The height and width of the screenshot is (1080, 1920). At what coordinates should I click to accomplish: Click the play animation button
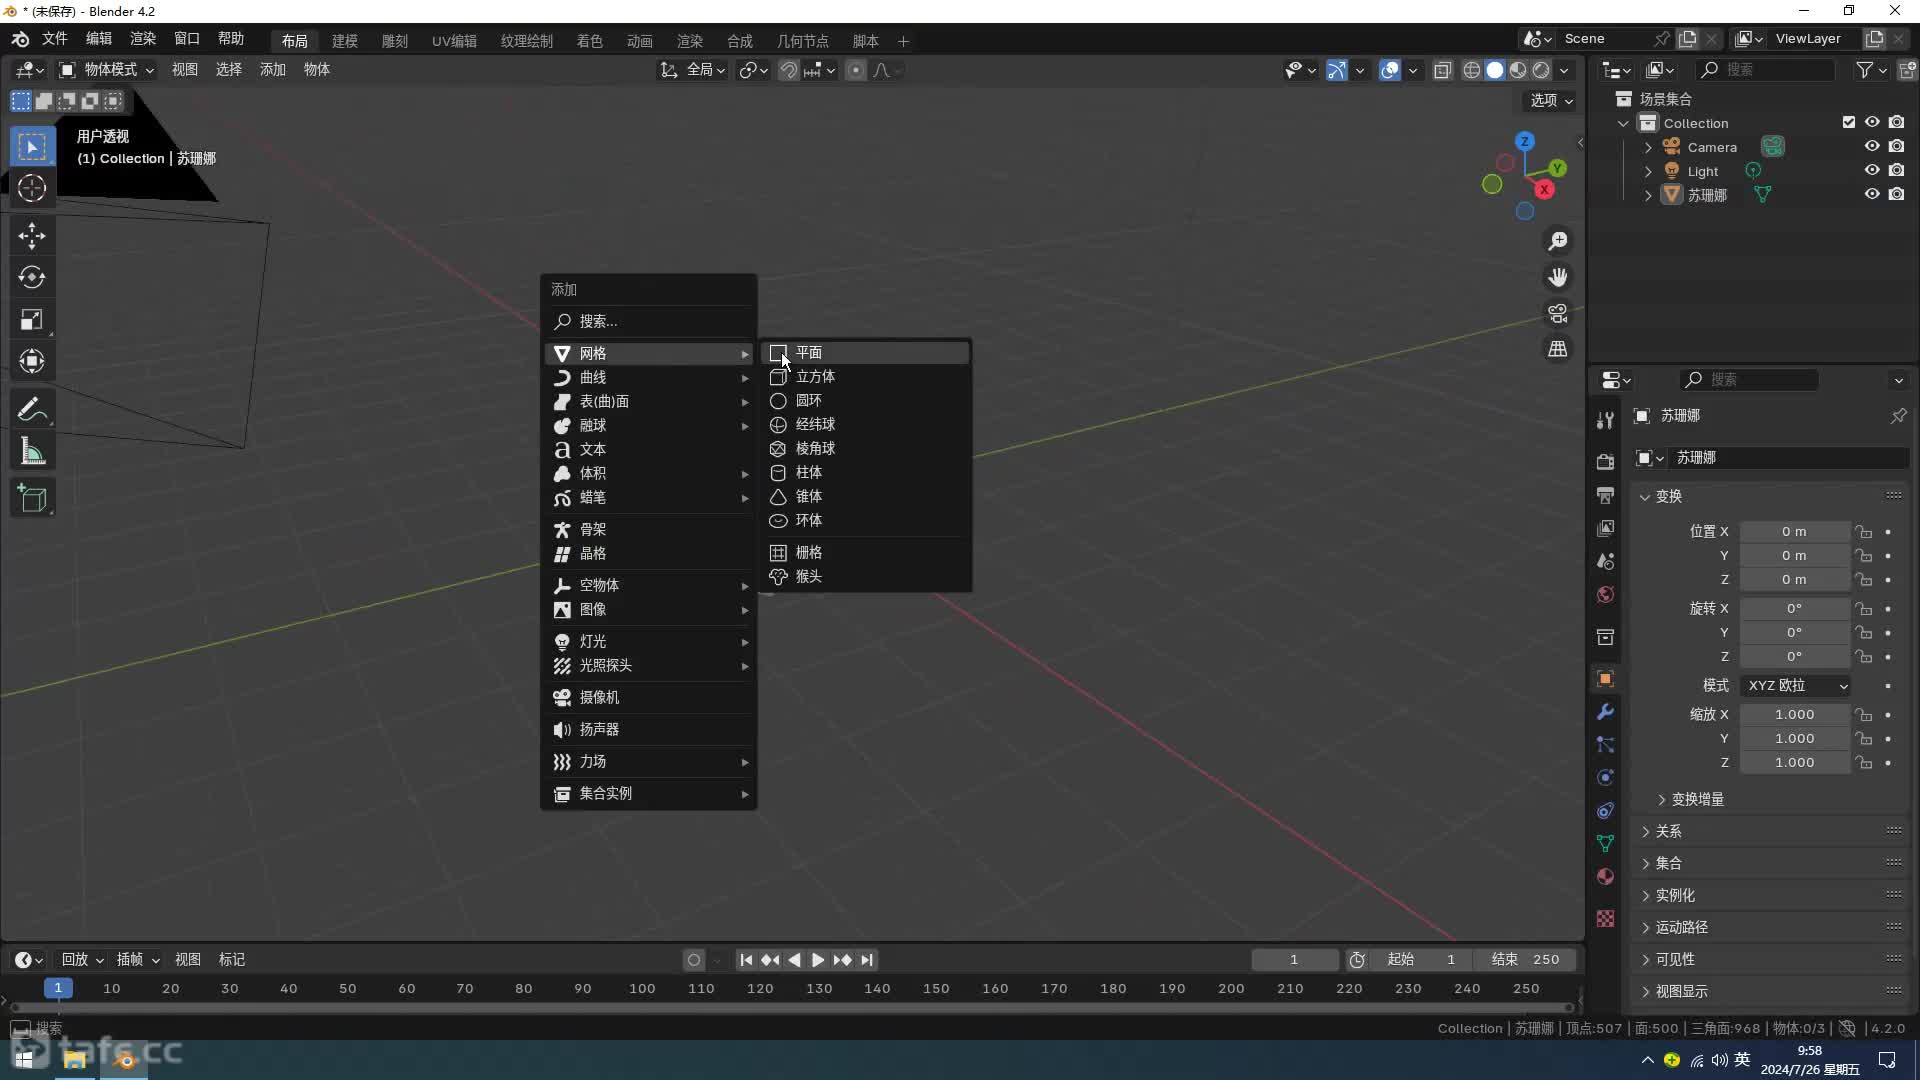click(818, 960)
